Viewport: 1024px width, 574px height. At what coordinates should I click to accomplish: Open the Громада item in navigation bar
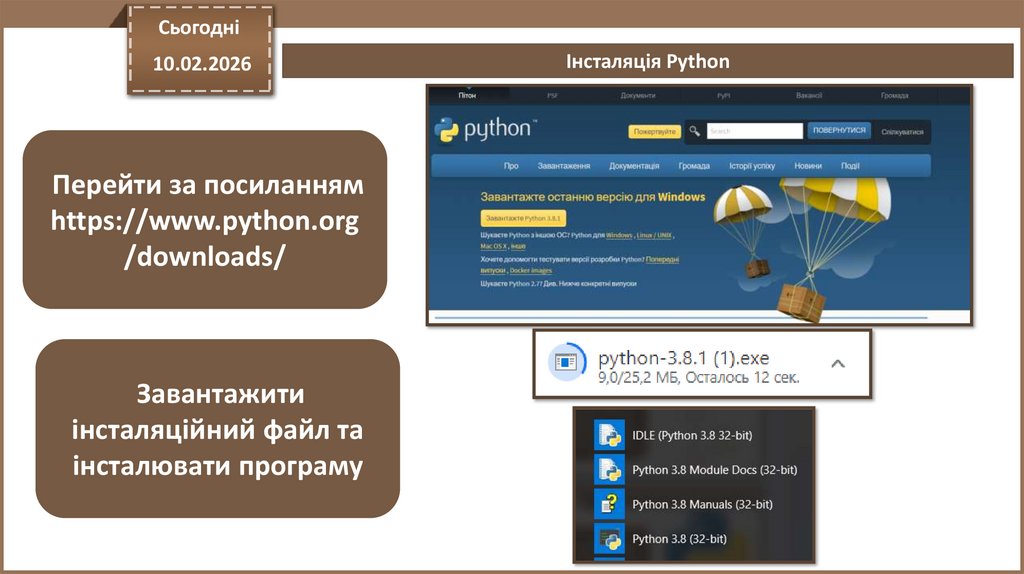(x=694, y=166)
